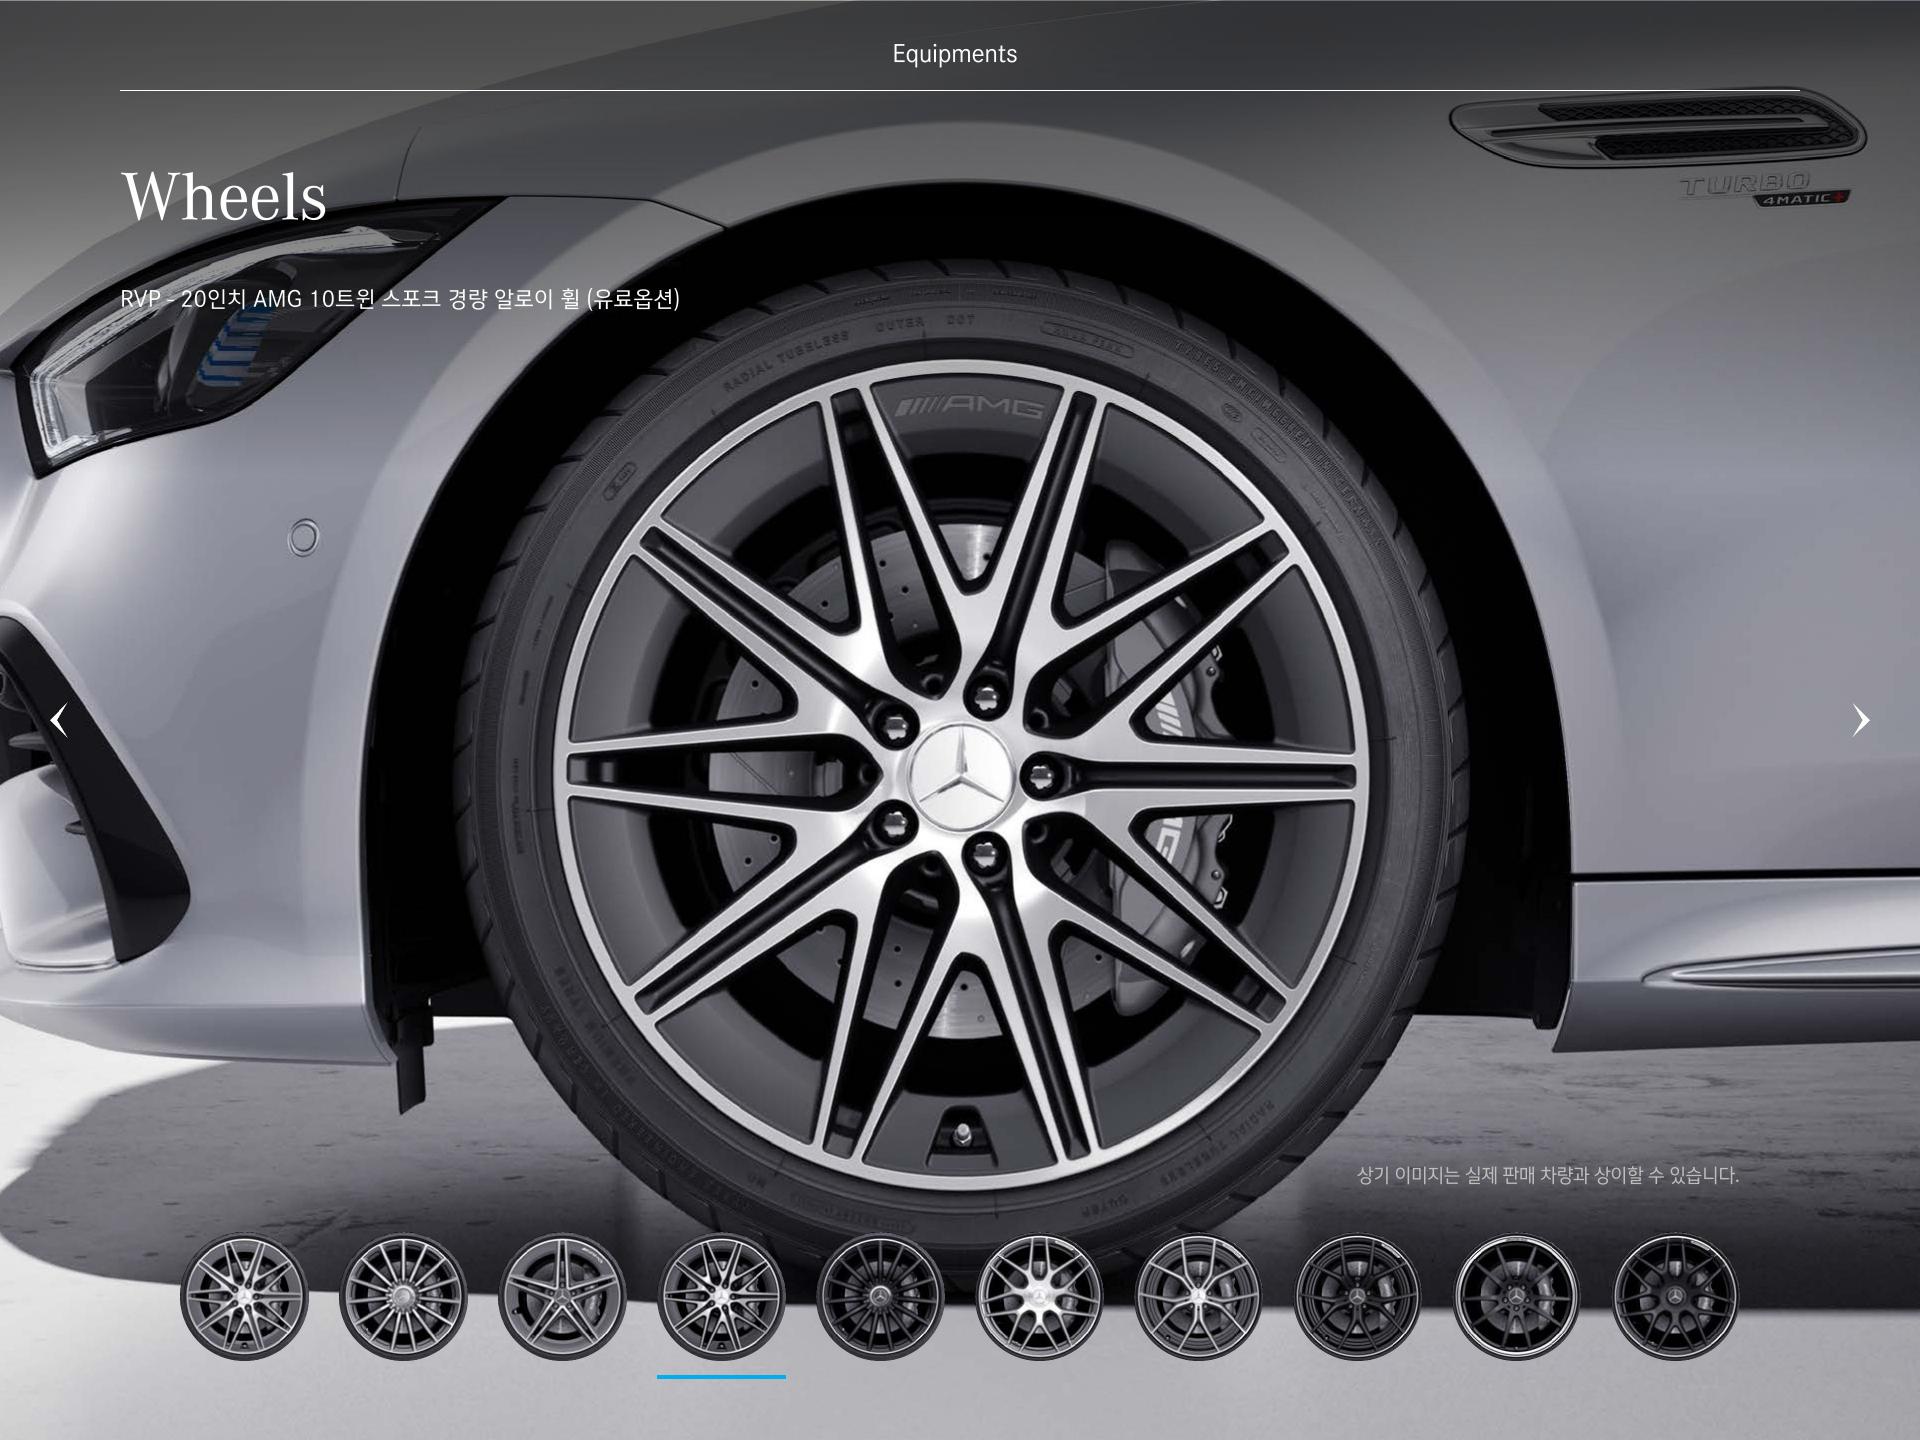The image size is (1920, 1440).
Task: Select the third wheel thumbnail
Action: [562, 1297]
